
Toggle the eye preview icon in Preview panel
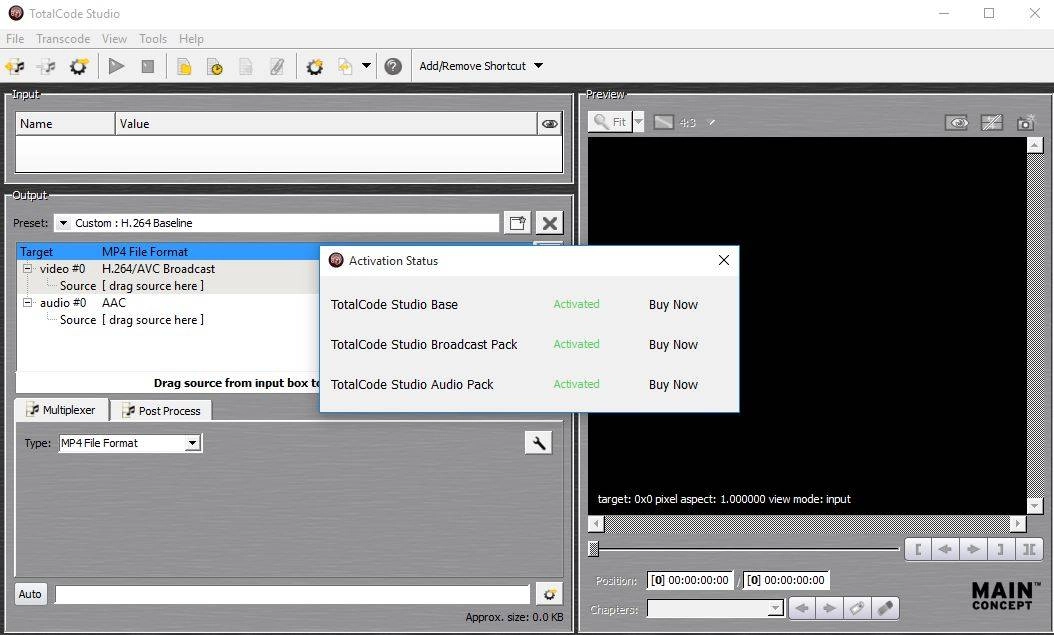[957, 122]
